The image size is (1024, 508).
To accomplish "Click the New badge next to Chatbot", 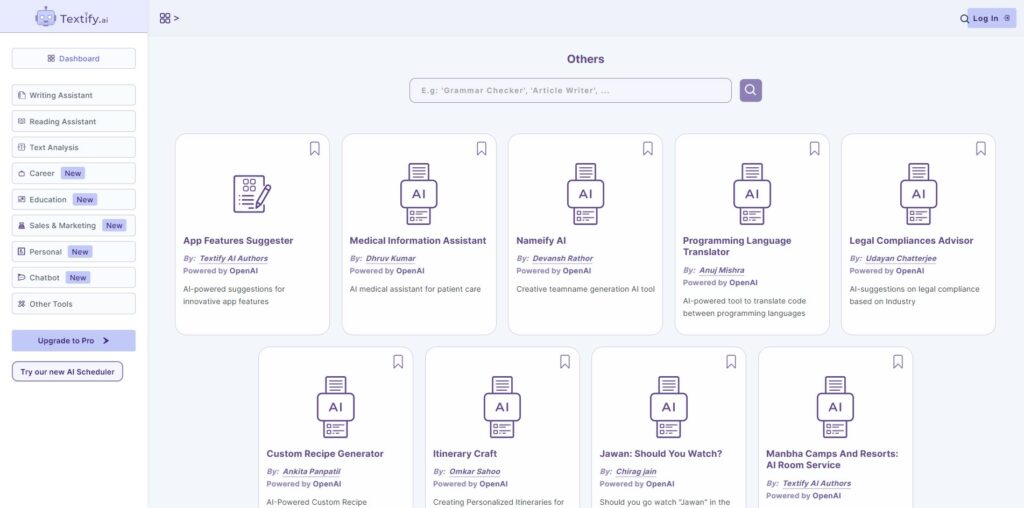I will [78, 278].
